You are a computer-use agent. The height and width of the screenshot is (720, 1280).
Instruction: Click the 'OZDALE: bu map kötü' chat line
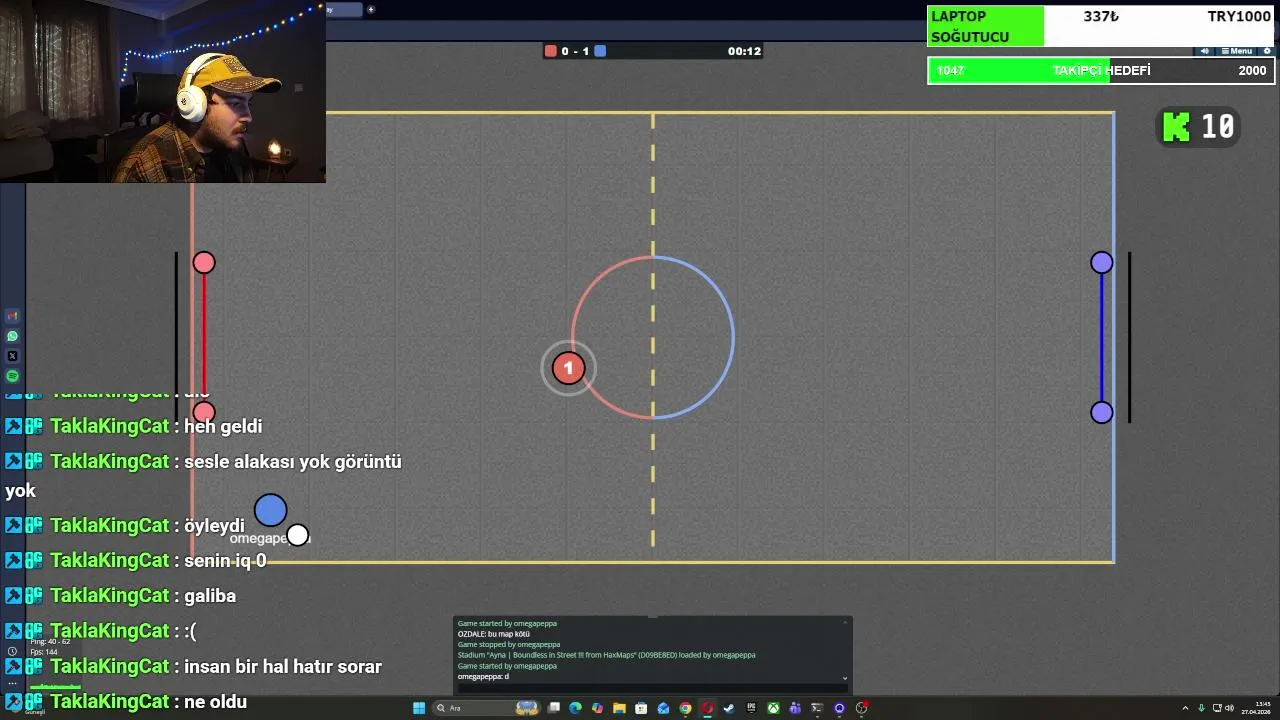(x=494, y=634)
